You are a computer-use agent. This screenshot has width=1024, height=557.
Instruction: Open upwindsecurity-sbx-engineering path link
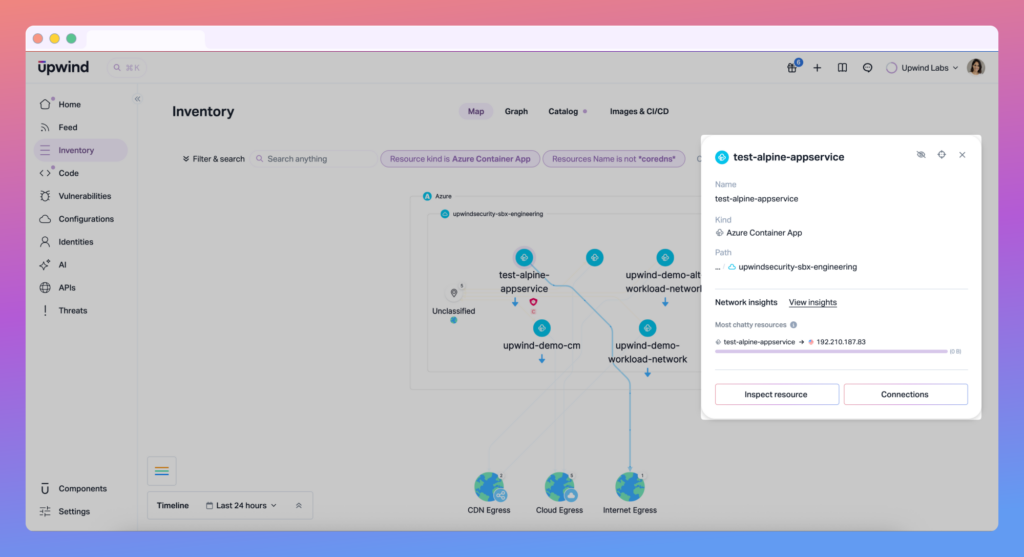(797, 267)
